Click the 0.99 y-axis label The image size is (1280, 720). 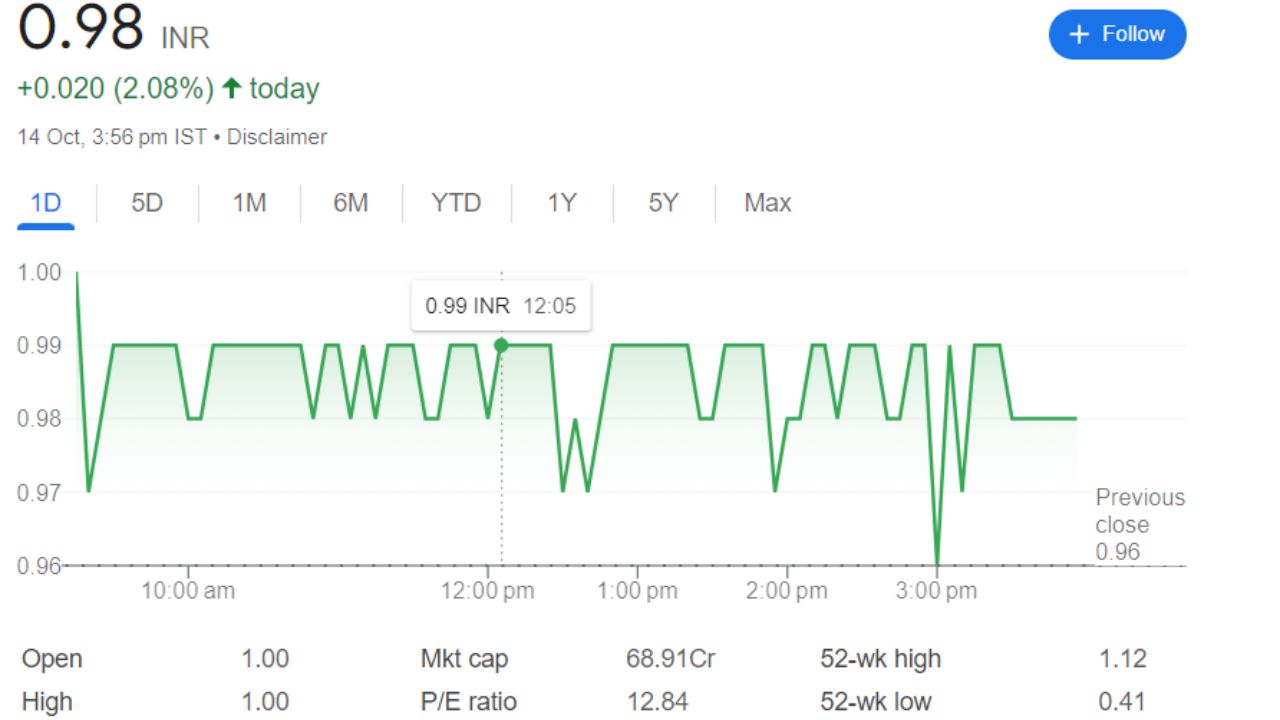coord(40,345)
